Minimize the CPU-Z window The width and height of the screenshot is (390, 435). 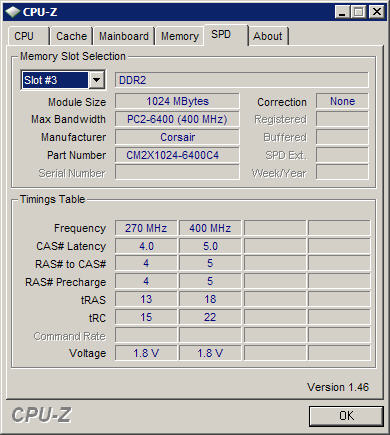(x=342, y=12)
